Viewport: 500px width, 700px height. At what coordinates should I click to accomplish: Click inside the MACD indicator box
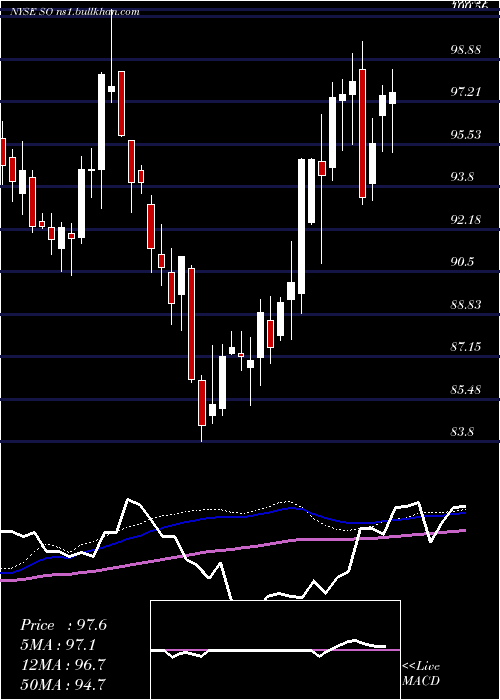click(275, 650)
